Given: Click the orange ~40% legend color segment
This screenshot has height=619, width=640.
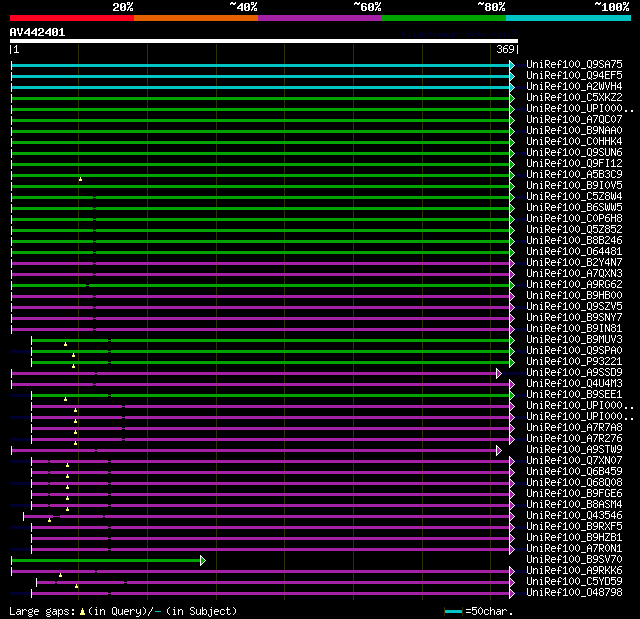Looking at the screenshot, I should coord(195,17).
